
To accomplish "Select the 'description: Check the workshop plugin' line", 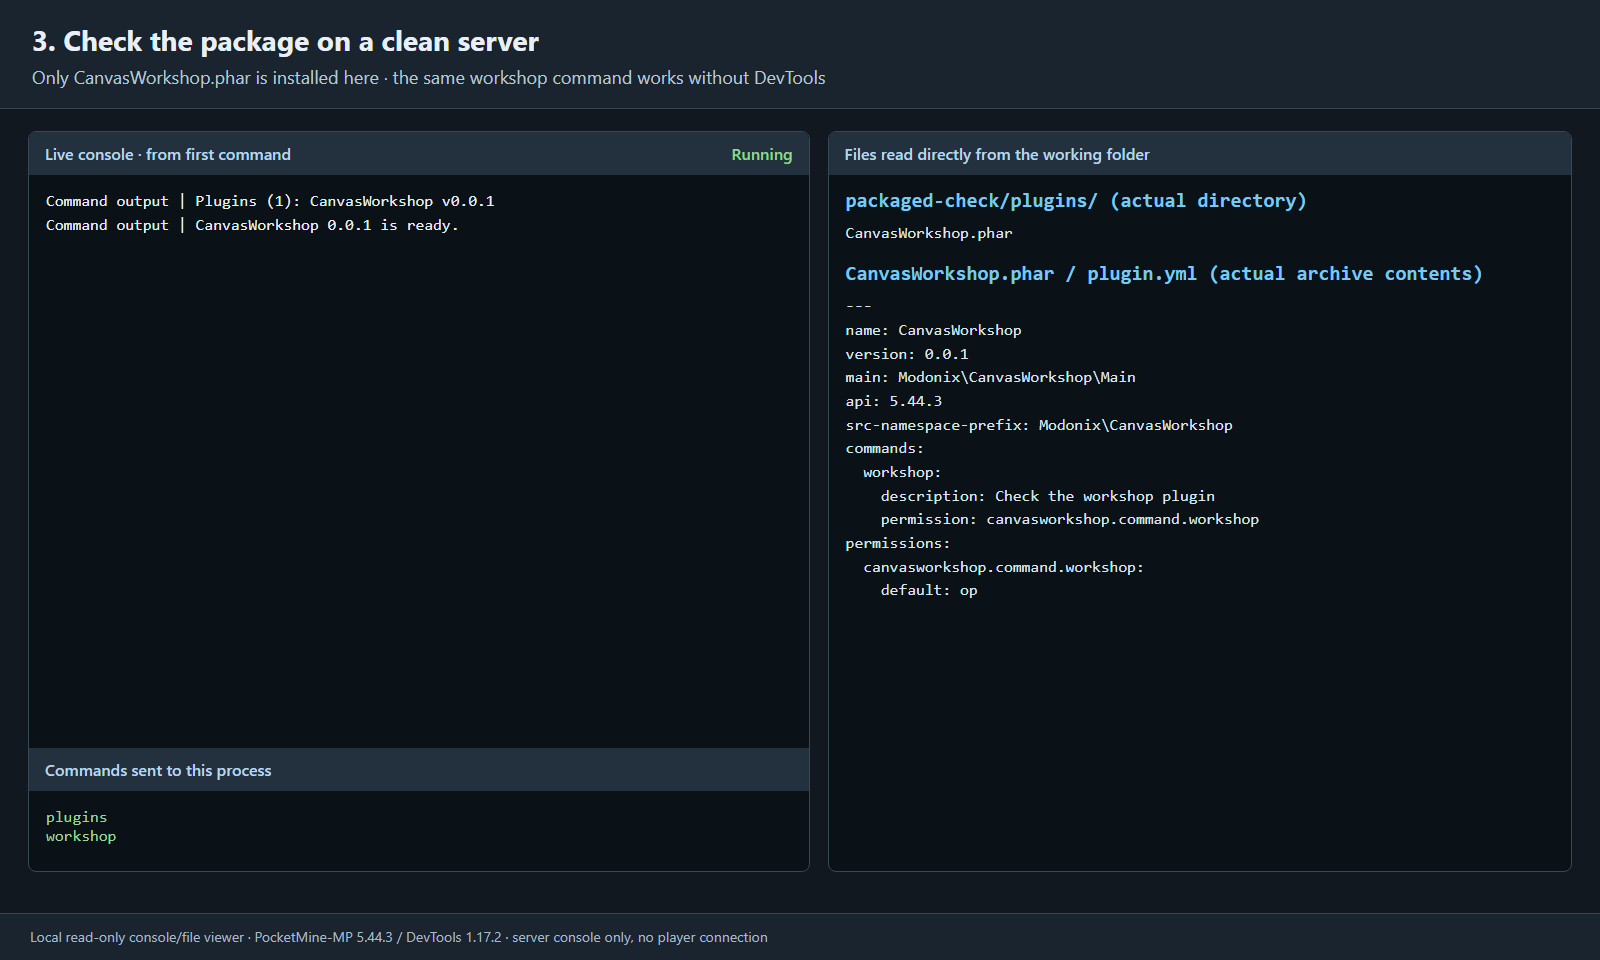I will (x=1048, y=496).
